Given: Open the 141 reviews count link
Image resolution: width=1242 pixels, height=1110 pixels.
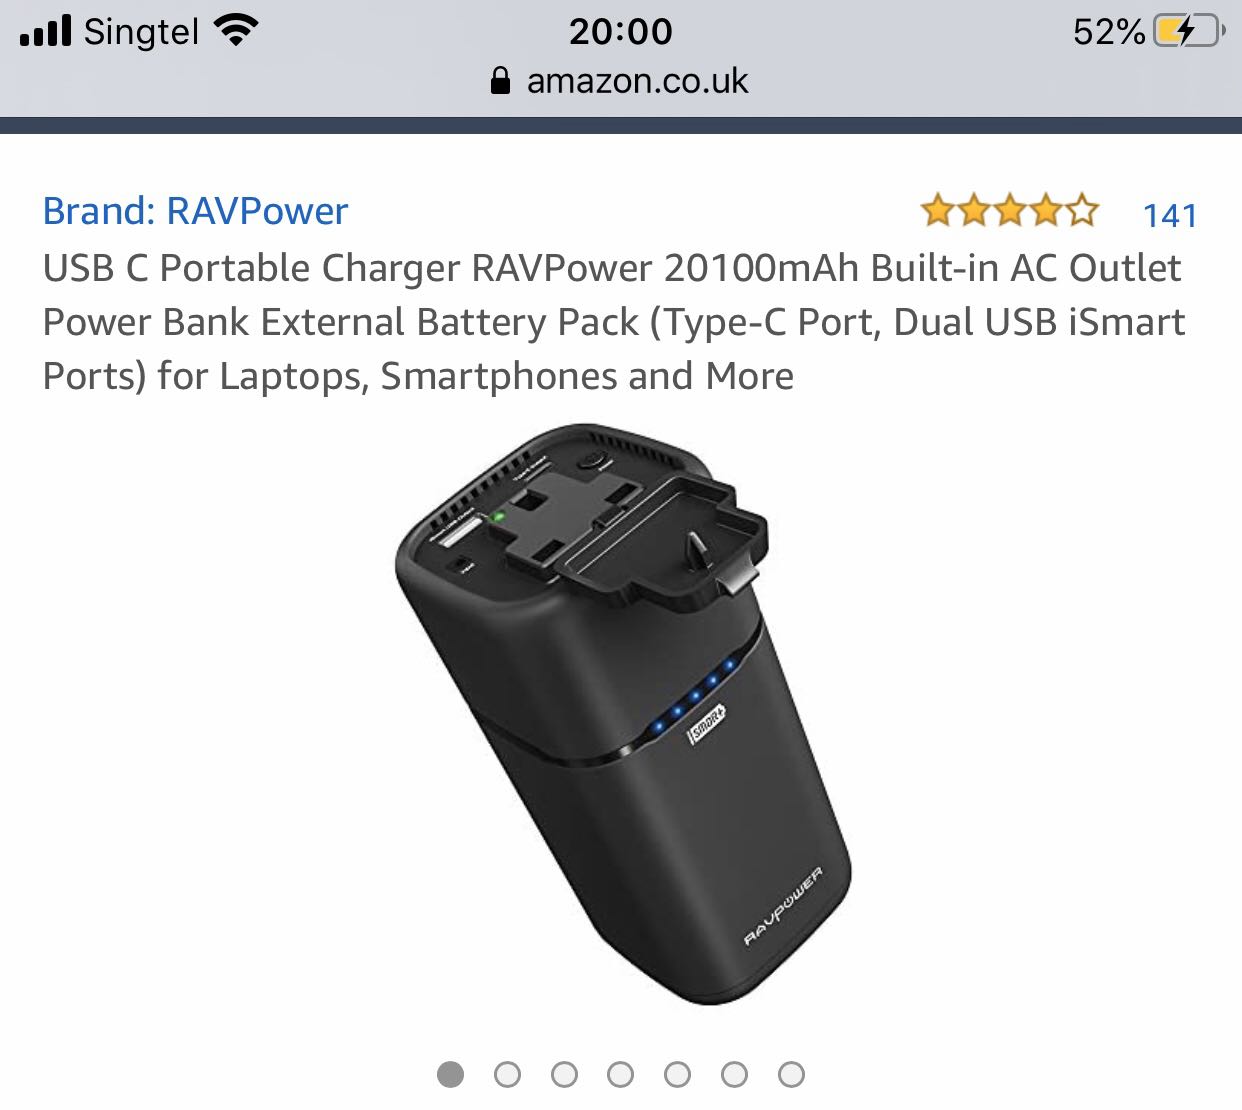Looking at the screenshot, I should [1169, 215].
